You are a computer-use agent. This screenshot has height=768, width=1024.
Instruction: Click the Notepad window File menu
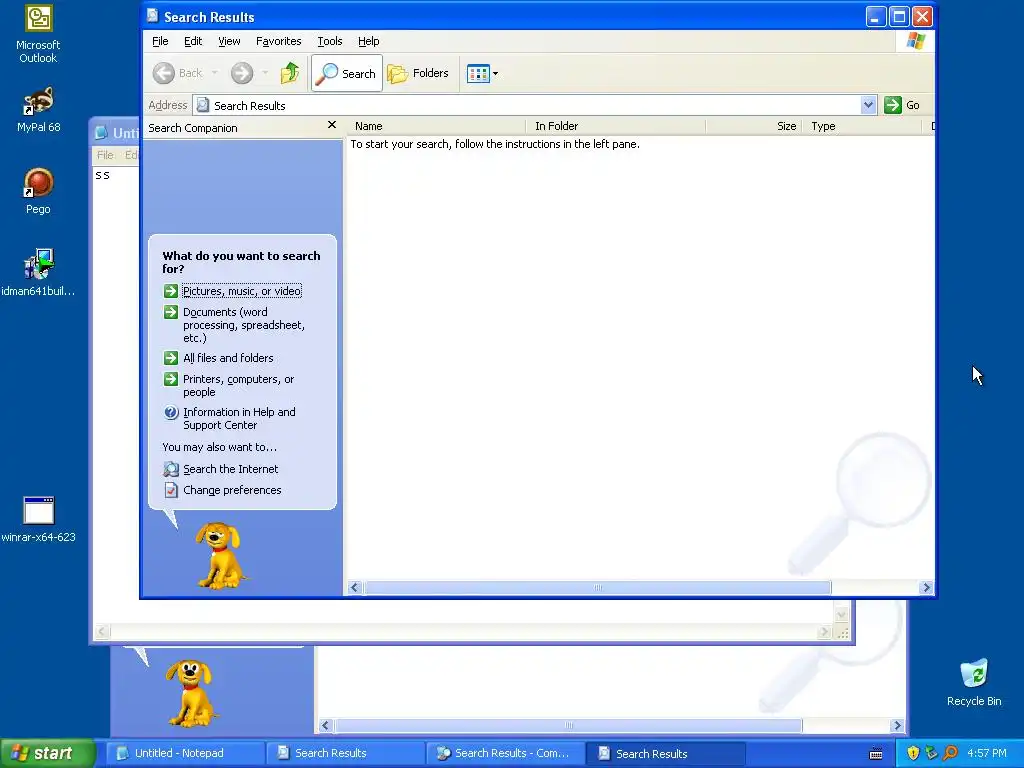[104, 155]
